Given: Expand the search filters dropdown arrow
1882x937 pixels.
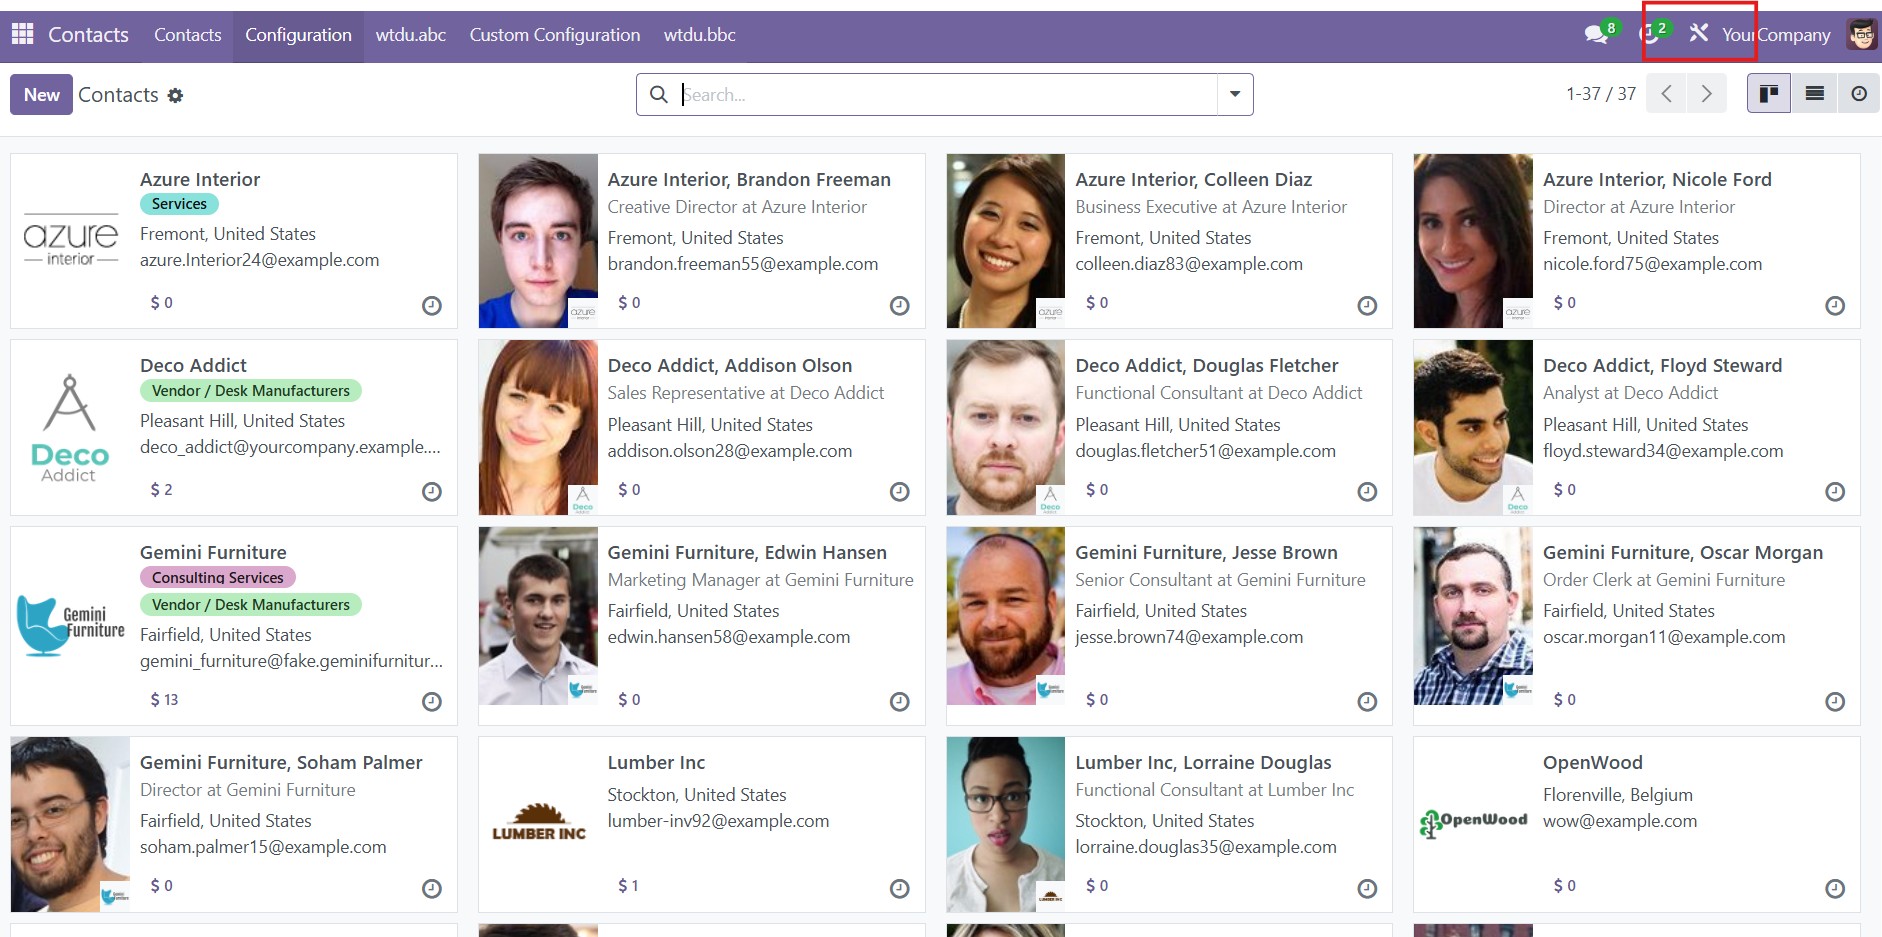Looking at the screenshot, I should (1234, 94).
